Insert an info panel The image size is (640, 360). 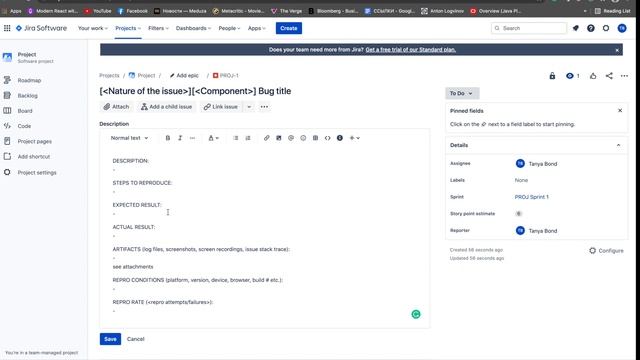click(340, 138)
